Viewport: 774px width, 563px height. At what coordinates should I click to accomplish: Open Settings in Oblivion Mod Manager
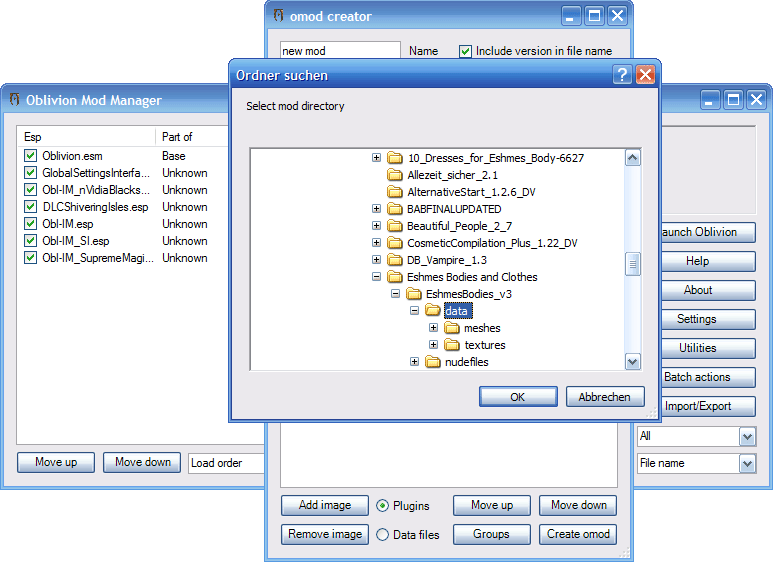click(708, 319)
